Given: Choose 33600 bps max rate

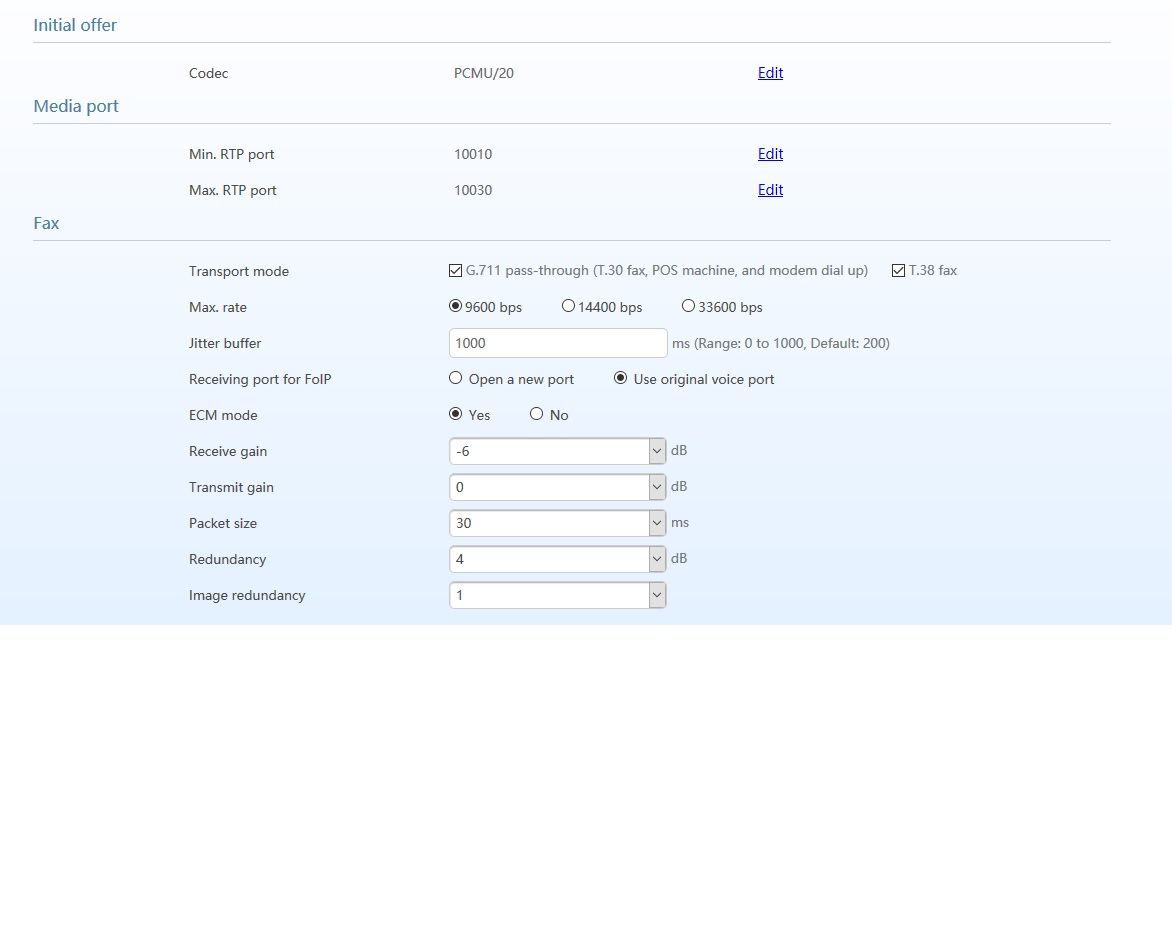Looking at the screenshot, I should click(x=688, y=306).
